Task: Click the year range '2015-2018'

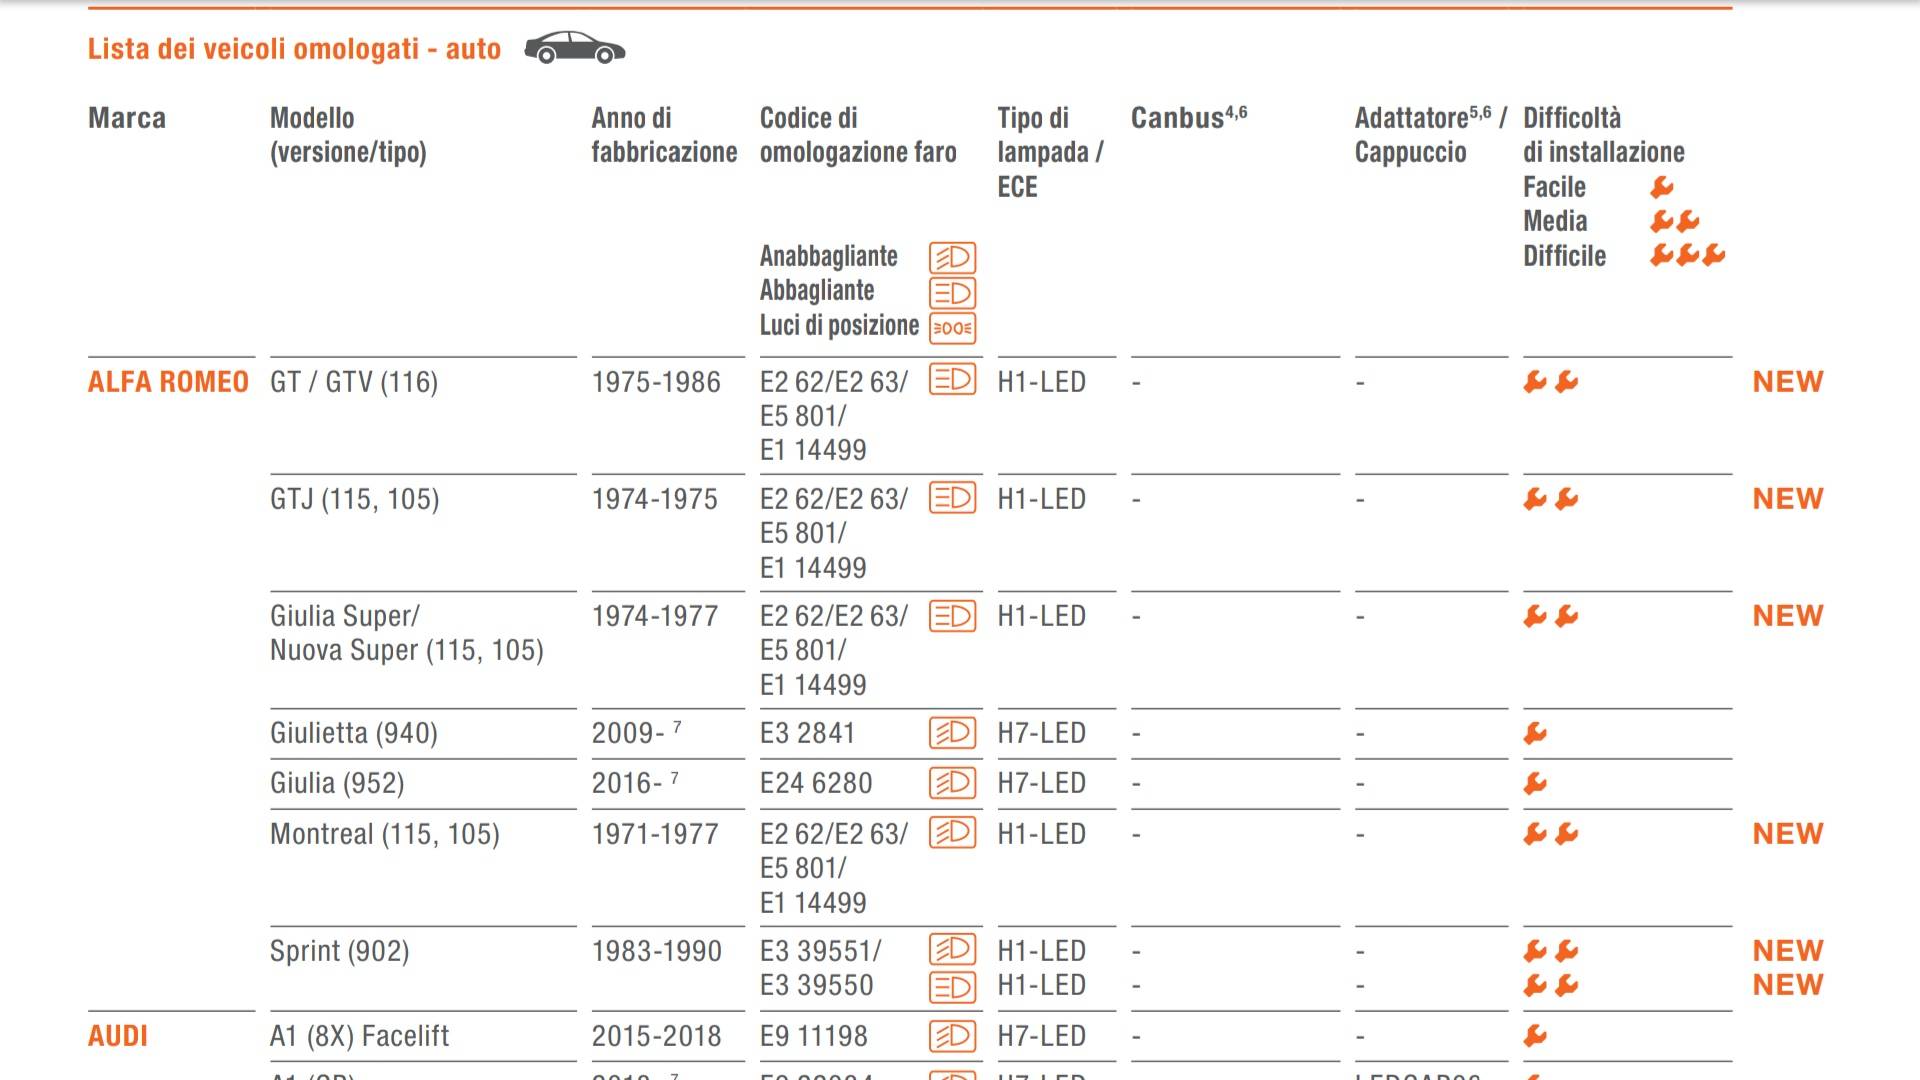Action: point(657,1036)
